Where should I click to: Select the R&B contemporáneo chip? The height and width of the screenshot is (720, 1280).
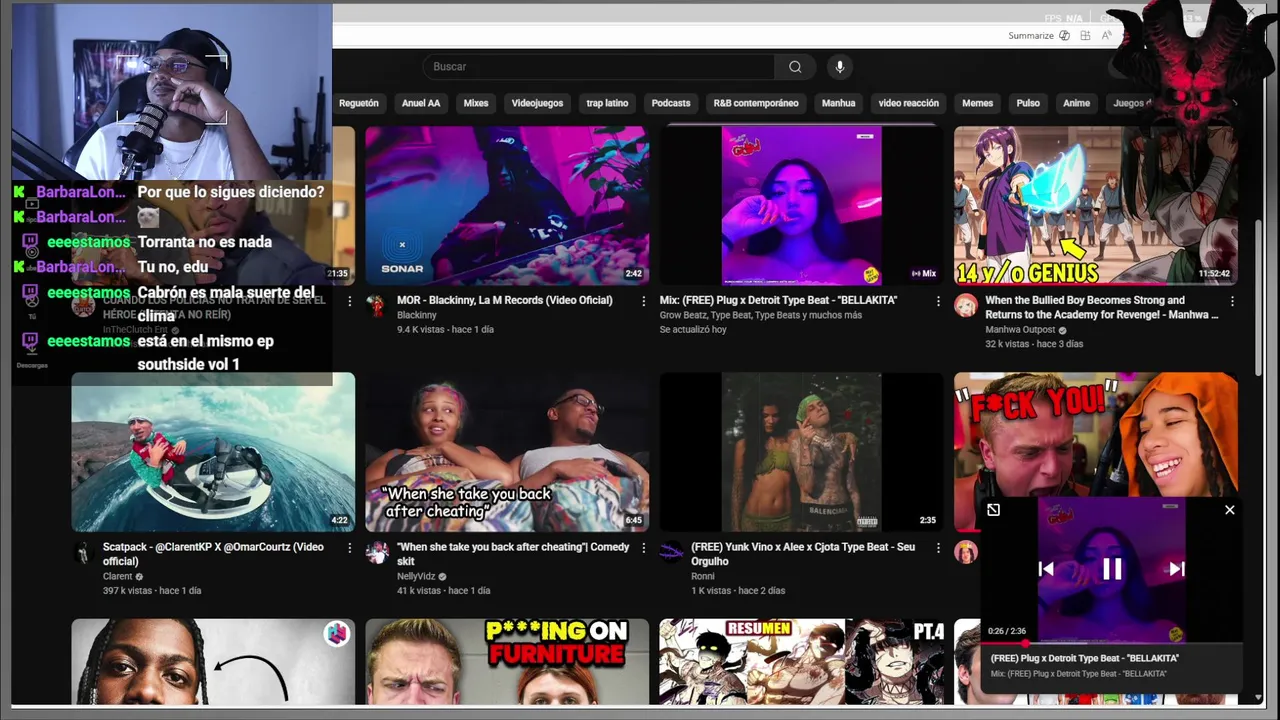(x=756, y=103)
